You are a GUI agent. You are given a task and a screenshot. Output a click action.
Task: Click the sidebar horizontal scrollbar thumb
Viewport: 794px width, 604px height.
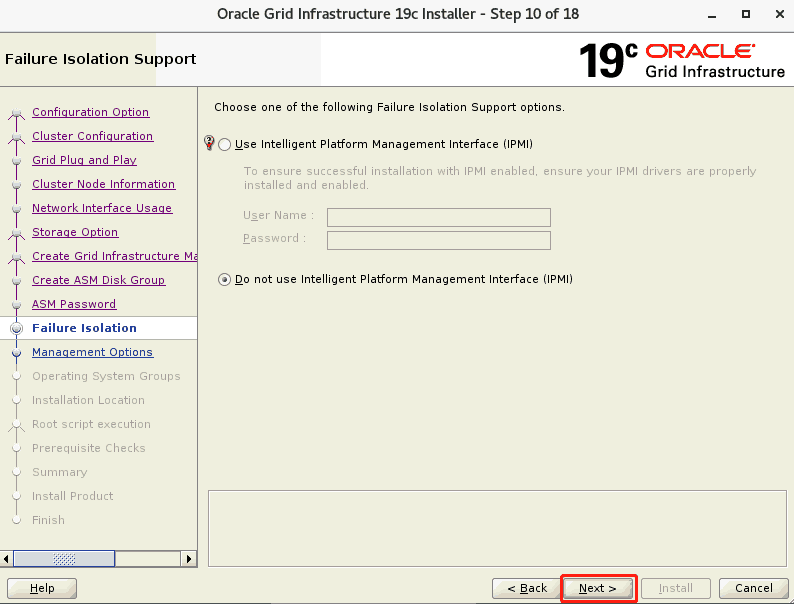pyautogui.click(x=64, y=559)
